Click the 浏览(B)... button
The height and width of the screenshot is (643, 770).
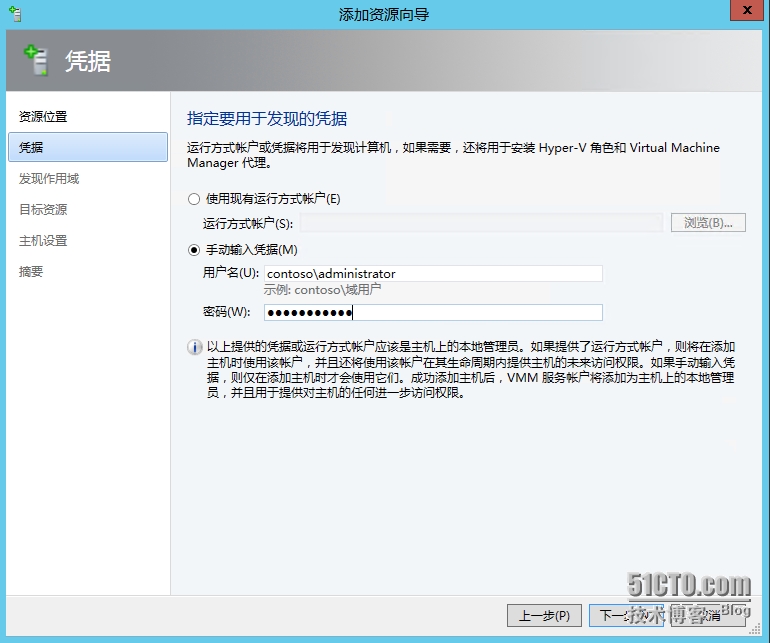(x=708, y=223)
